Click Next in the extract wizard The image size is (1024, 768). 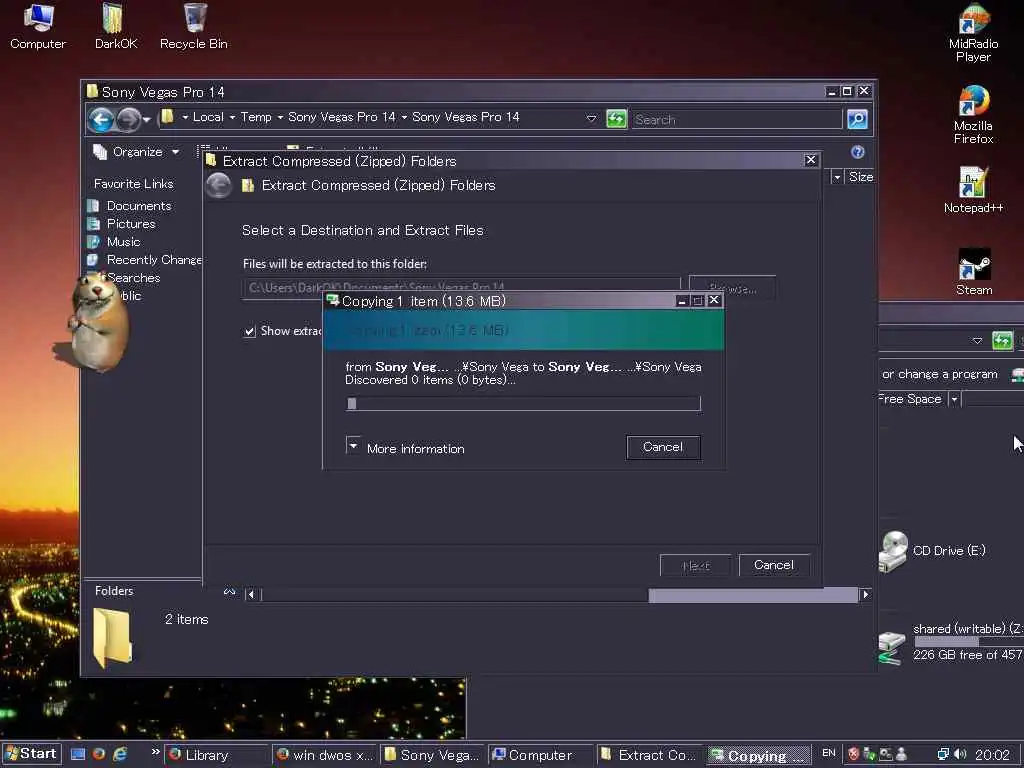pos(696,565)
